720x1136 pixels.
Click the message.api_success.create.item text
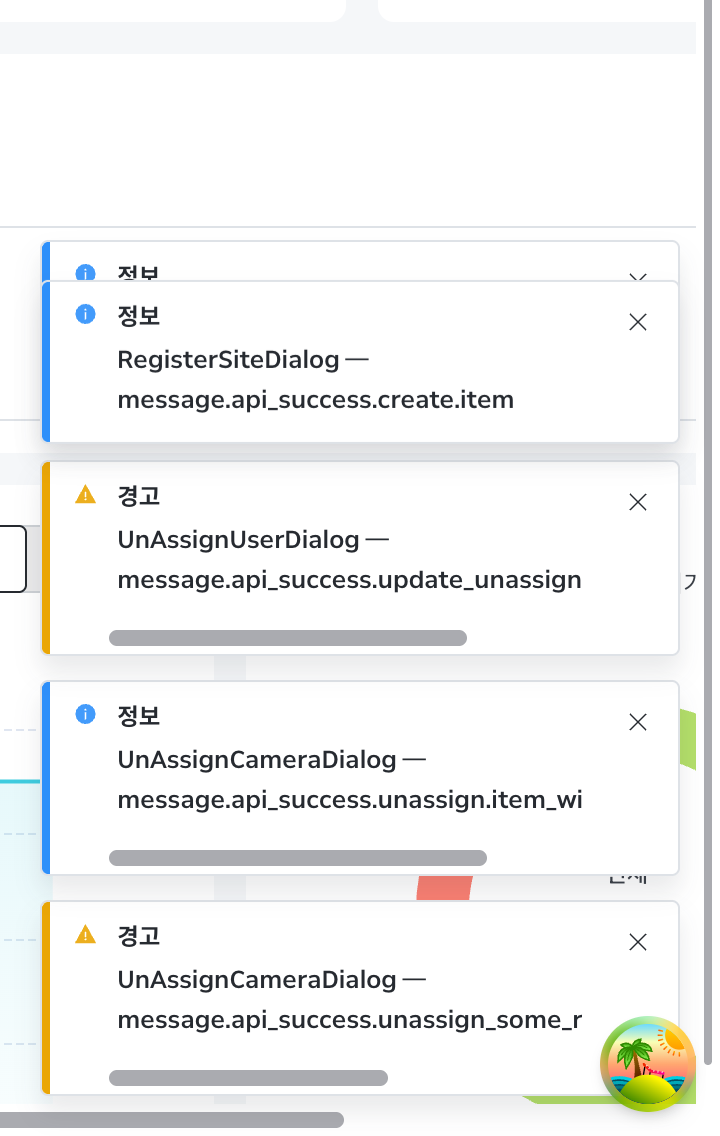pyautogui.click(x=315, y=401)
